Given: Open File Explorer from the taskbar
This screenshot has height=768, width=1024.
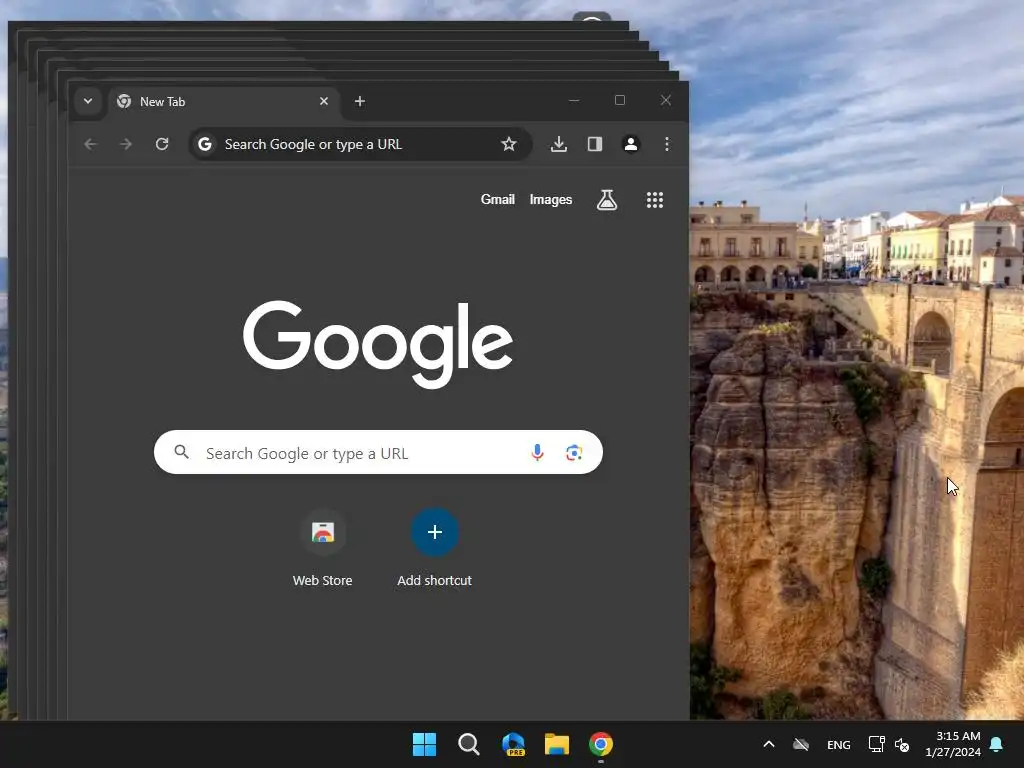Looking at the screenshot, I should (557, 744).
